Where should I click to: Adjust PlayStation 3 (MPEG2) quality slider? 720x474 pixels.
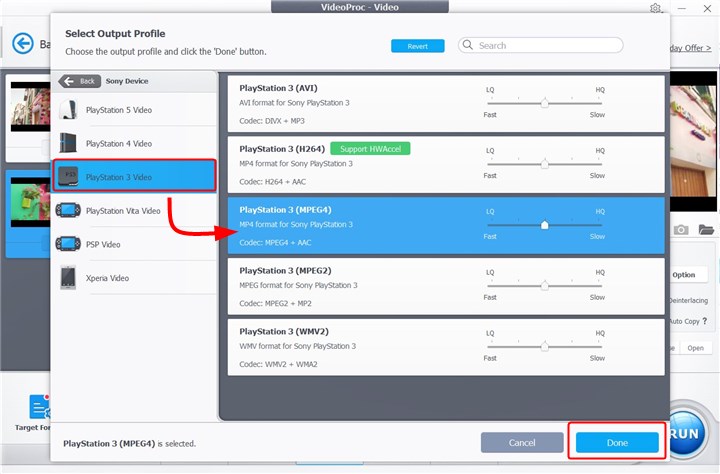click(x=545, y=286)
